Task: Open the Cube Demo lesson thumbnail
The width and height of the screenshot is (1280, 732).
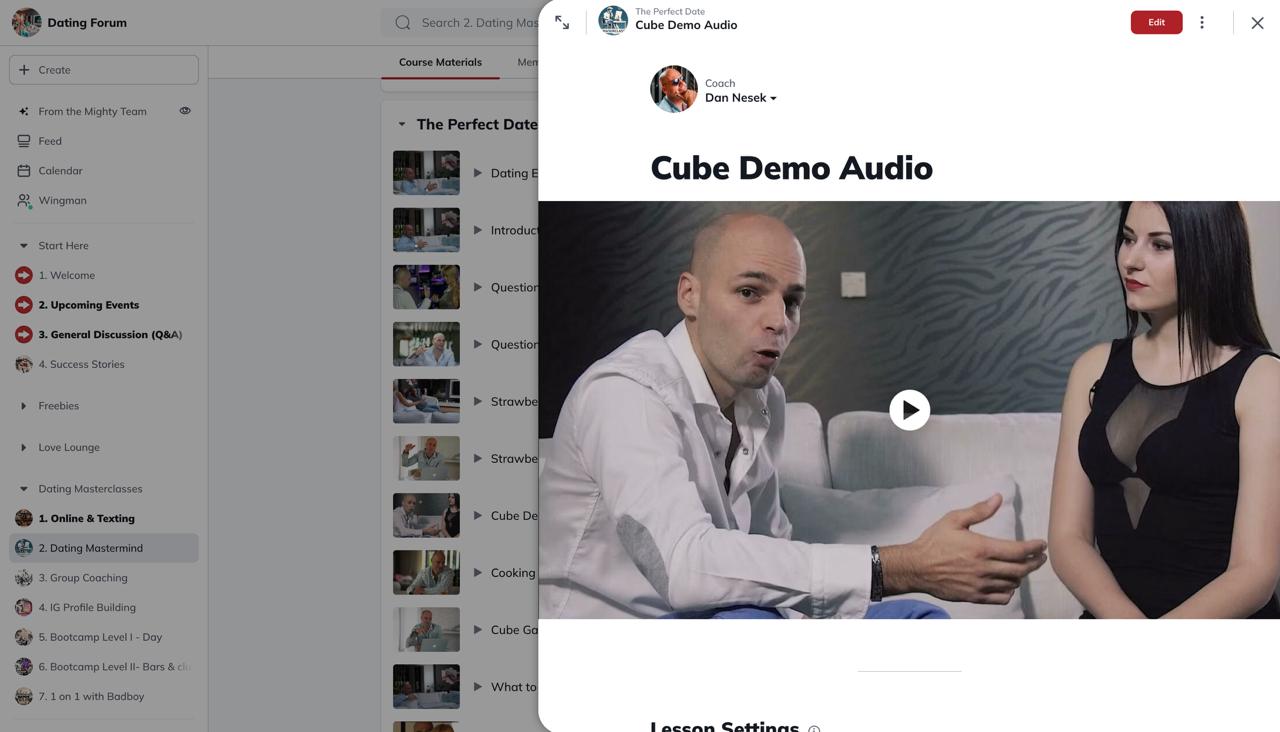Action: (426, 516)
